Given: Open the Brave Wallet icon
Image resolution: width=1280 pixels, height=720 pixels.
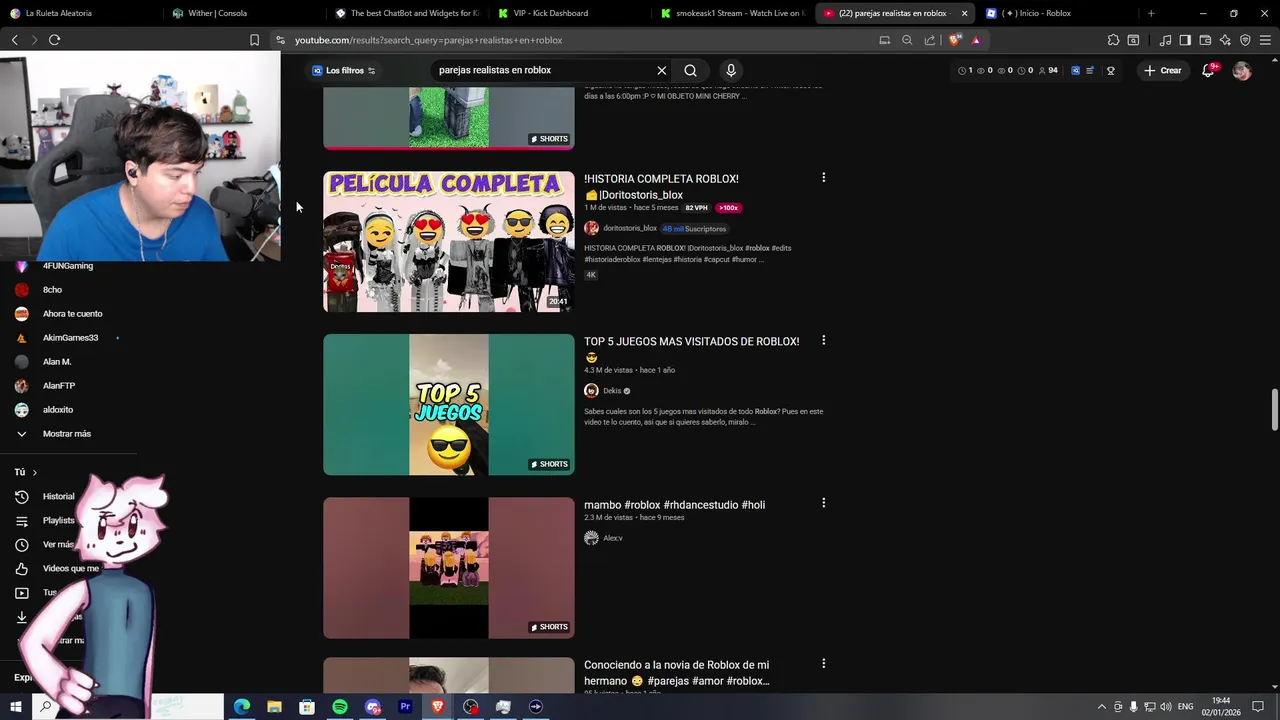Looking at the screenshot, I should coord(1205,40).
